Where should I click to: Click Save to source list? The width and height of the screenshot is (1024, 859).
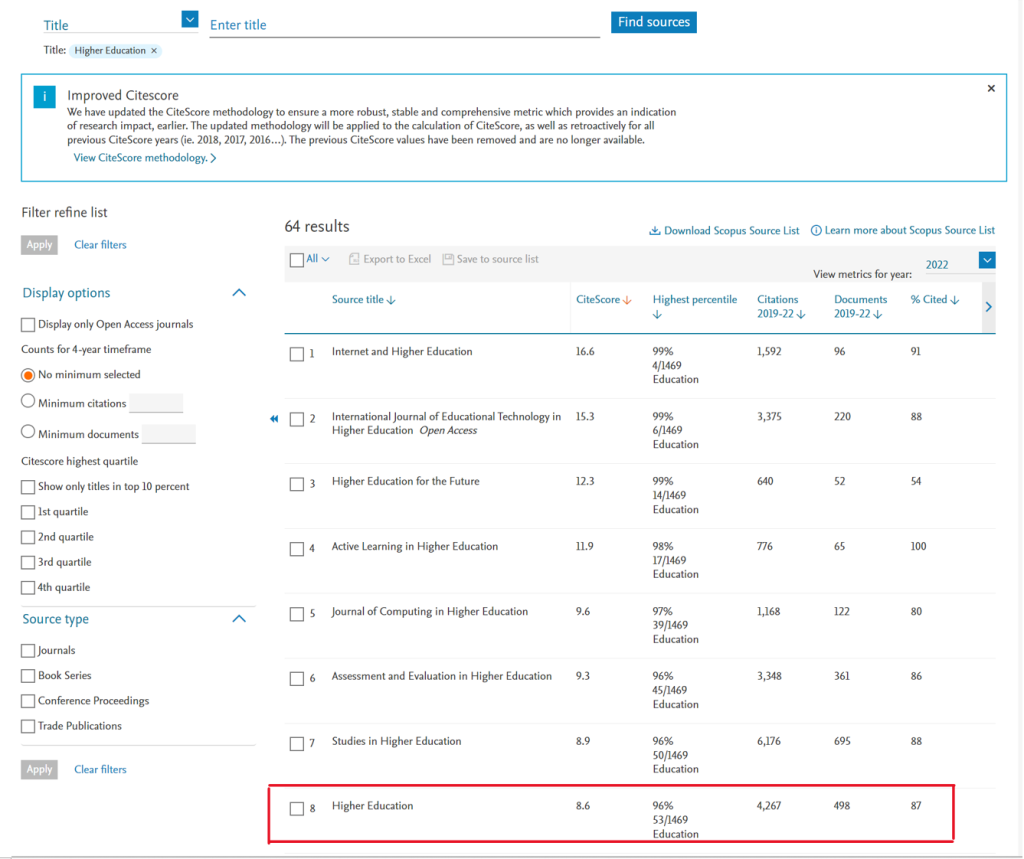490,259
